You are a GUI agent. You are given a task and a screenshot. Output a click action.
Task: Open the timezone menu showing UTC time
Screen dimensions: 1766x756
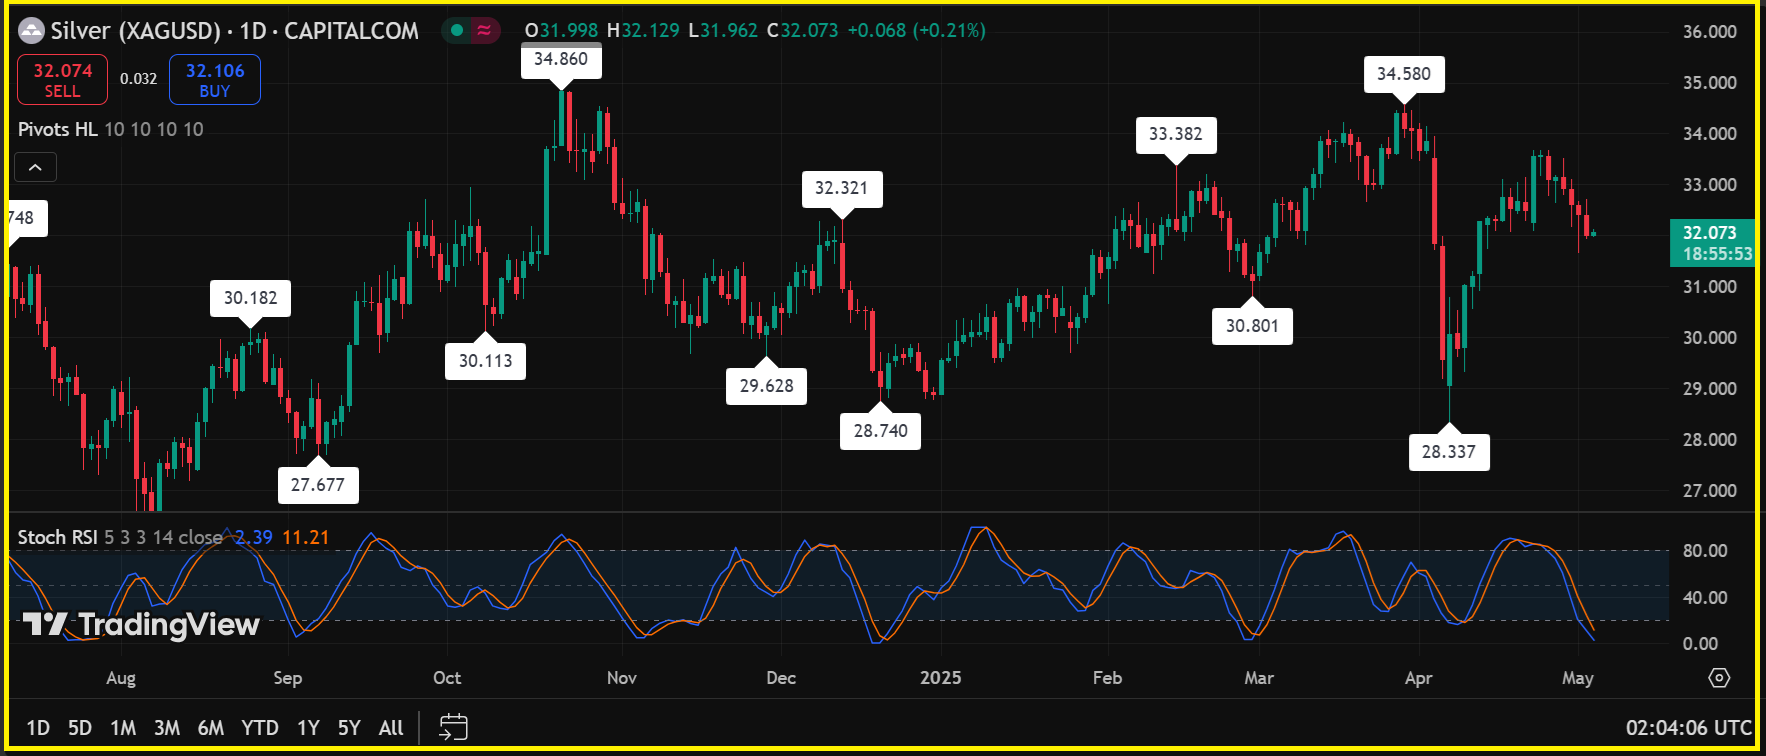coord(1688,727)
